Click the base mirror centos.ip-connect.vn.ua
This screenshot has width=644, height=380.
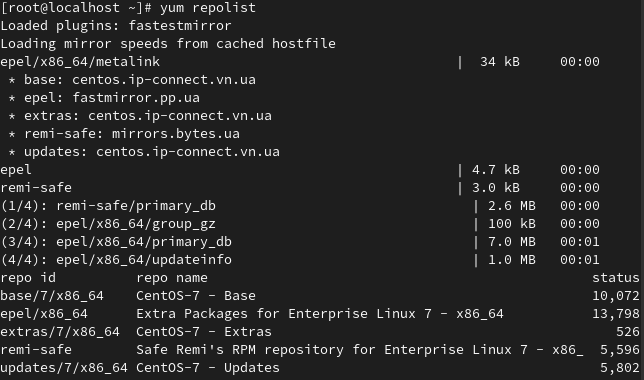point(164,80)
